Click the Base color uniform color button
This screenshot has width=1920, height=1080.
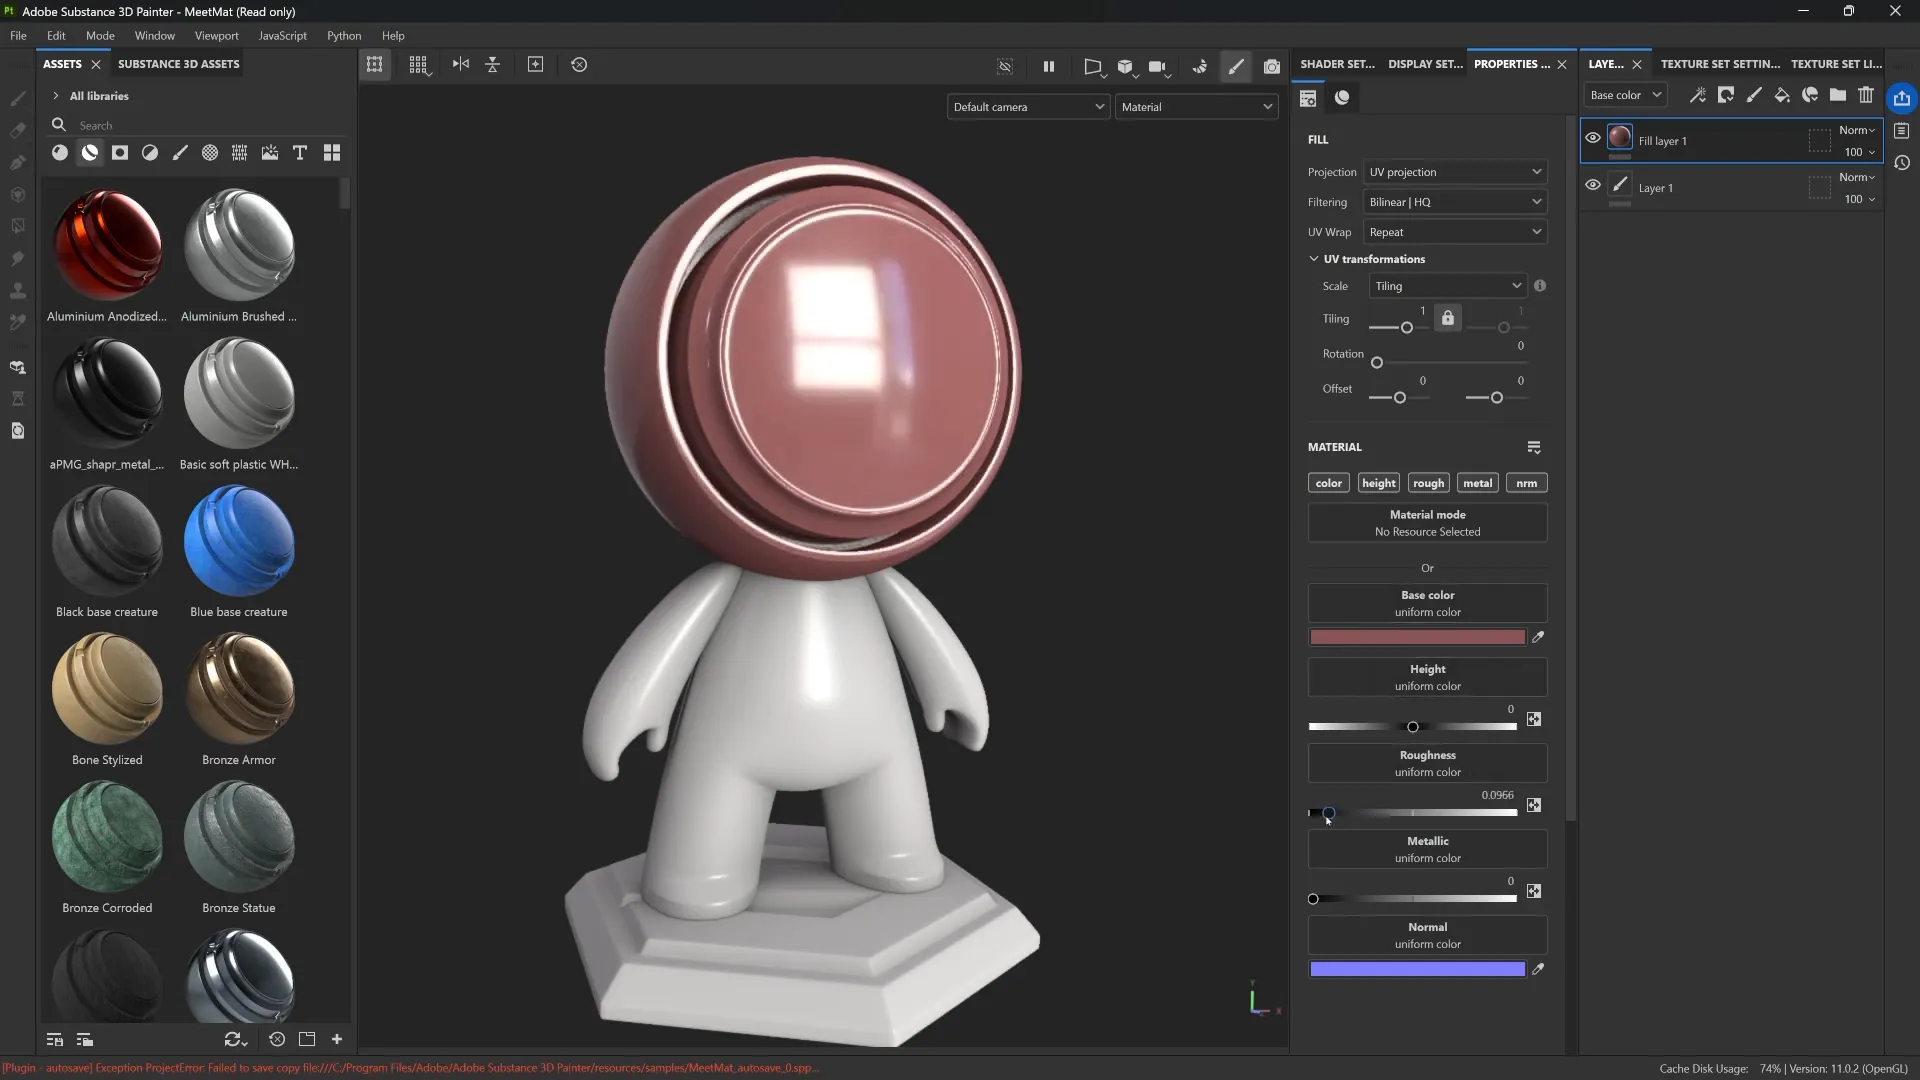pyautogui.click(x=1427, y=603)
